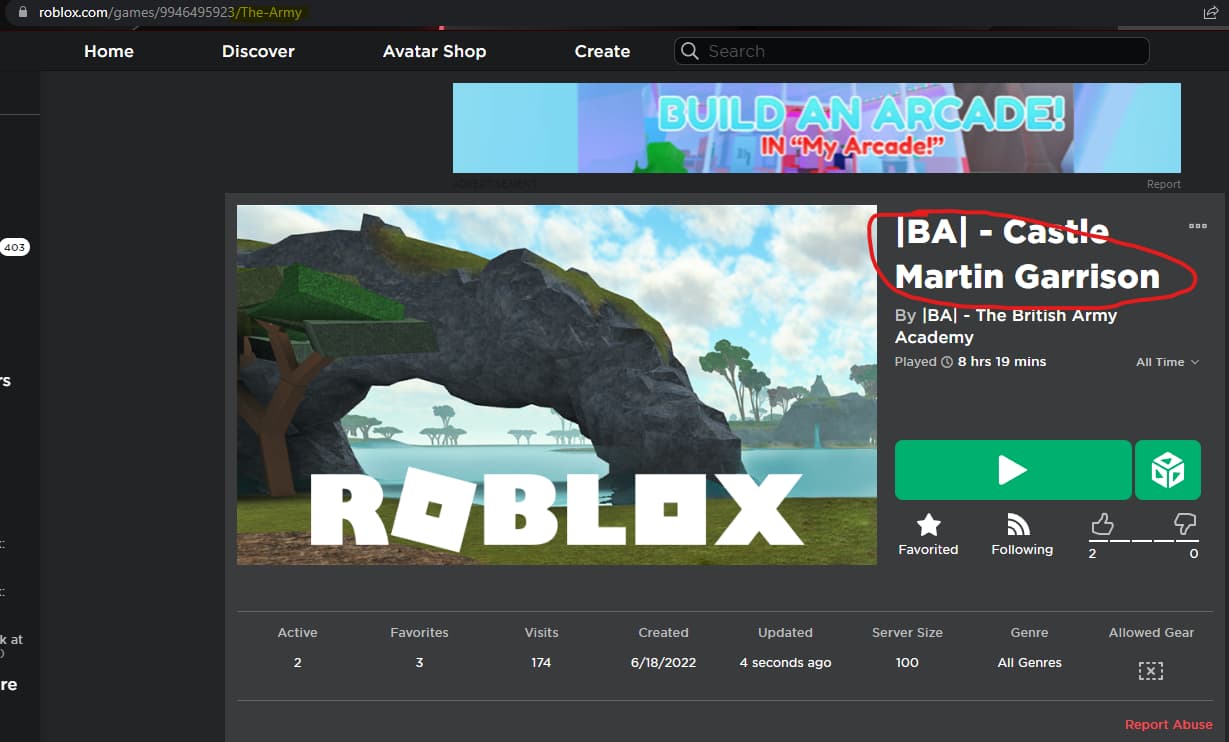This screenshot has width=1229, height=742.
Task: Click the thumbs up like icon
Action: 1102,524
